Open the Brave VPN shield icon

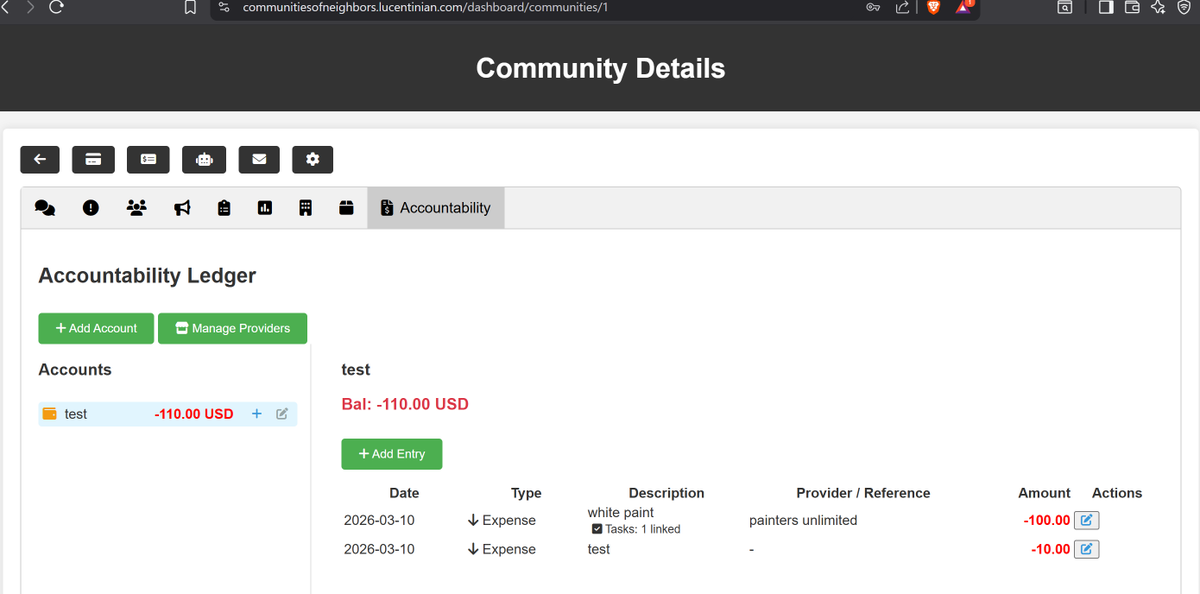tap(1184, 7)
